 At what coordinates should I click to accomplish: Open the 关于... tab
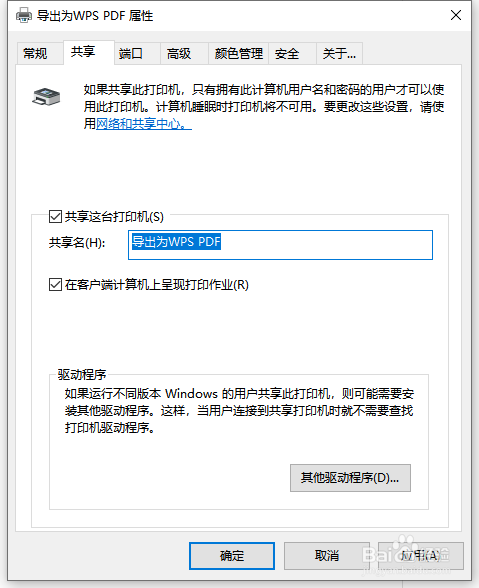(339, 54)
